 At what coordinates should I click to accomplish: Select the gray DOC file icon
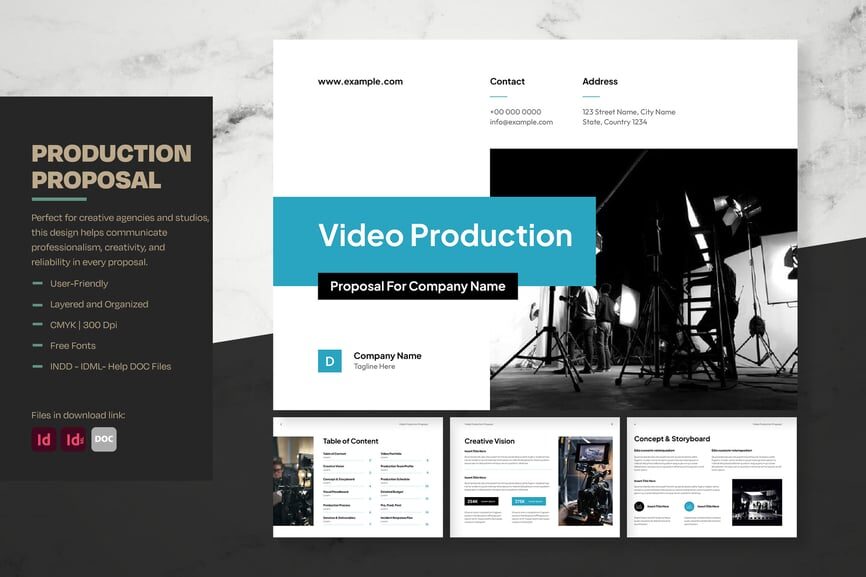(x=104, y=439)
